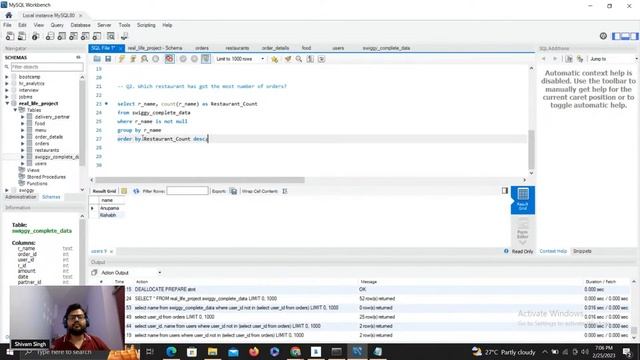Screen dimensions: 640x360
Task: Execute statement under cursor icon
Action: pos(133,59)
